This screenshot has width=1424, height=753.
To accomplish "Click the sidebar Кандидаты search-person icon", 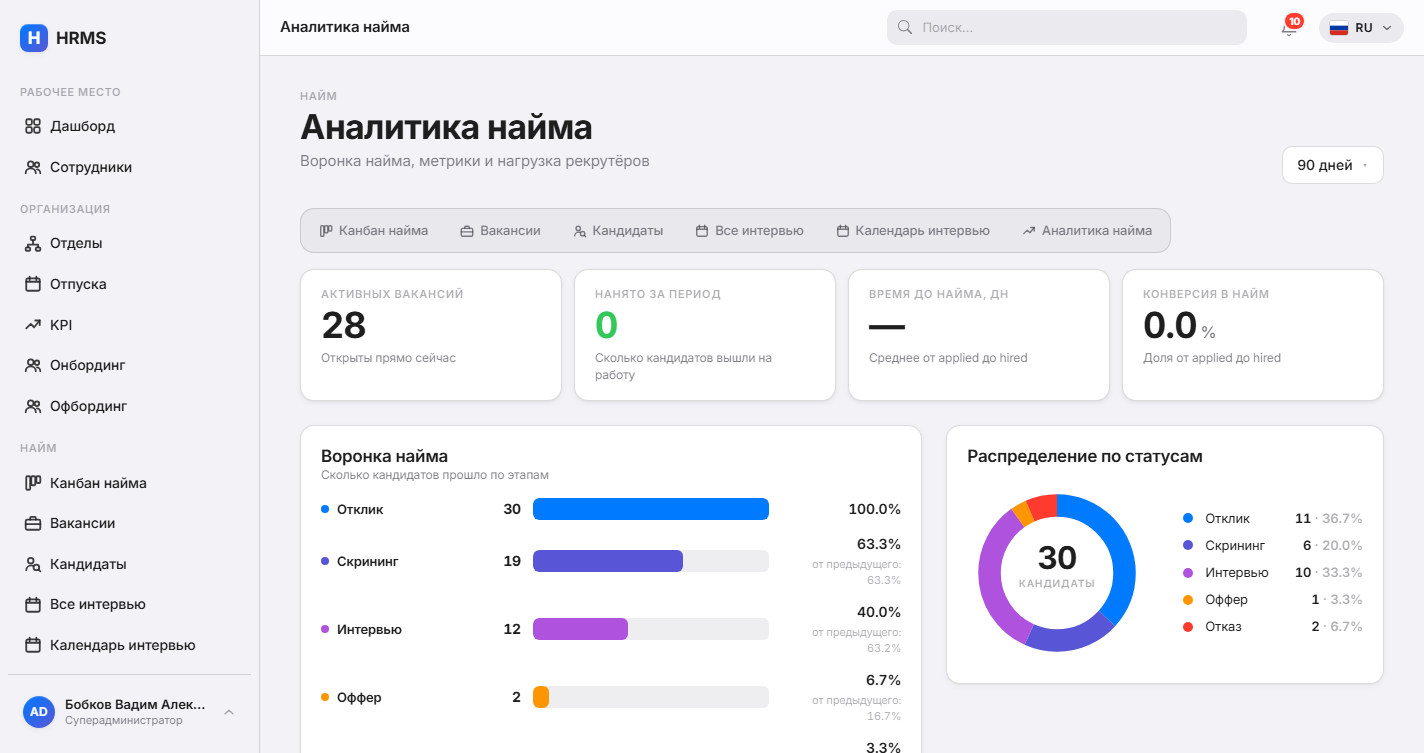I will pyautogui.click(x=33, y=564).
